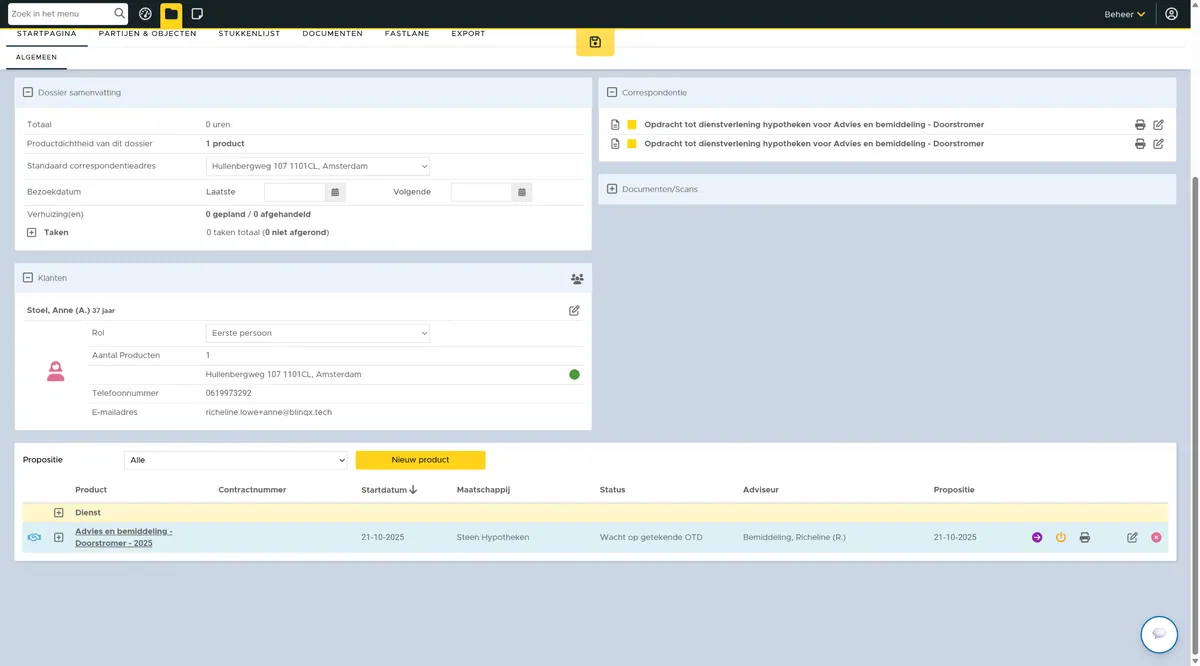The height and width of the screenshot is (666, 1200).
Task: Open Standaard correspondentieadres dropdown
Action: 318,166
